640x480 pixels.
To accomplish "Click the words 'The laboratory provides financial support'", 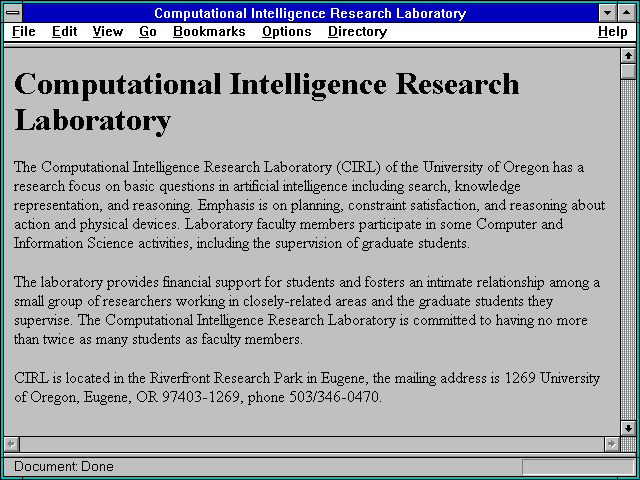I will click(x=137, y=283).
